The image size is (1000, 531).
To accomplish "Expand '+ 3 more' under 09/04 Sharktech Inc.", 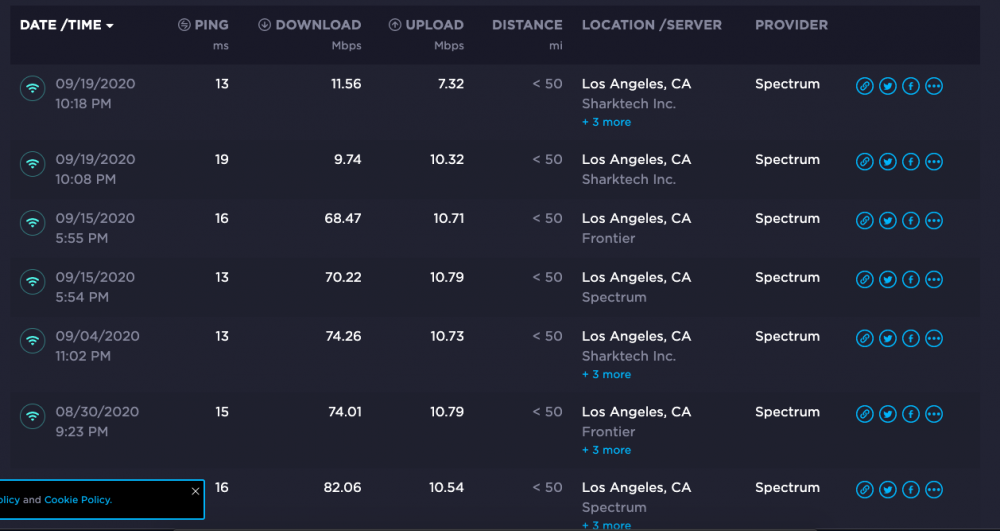I will [x=607, y=374].
